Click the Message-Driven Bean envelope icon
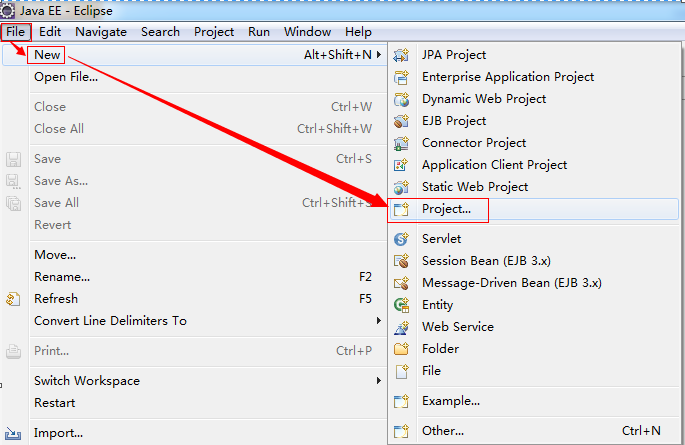The image size is (685, 445). tap(401, 283)
